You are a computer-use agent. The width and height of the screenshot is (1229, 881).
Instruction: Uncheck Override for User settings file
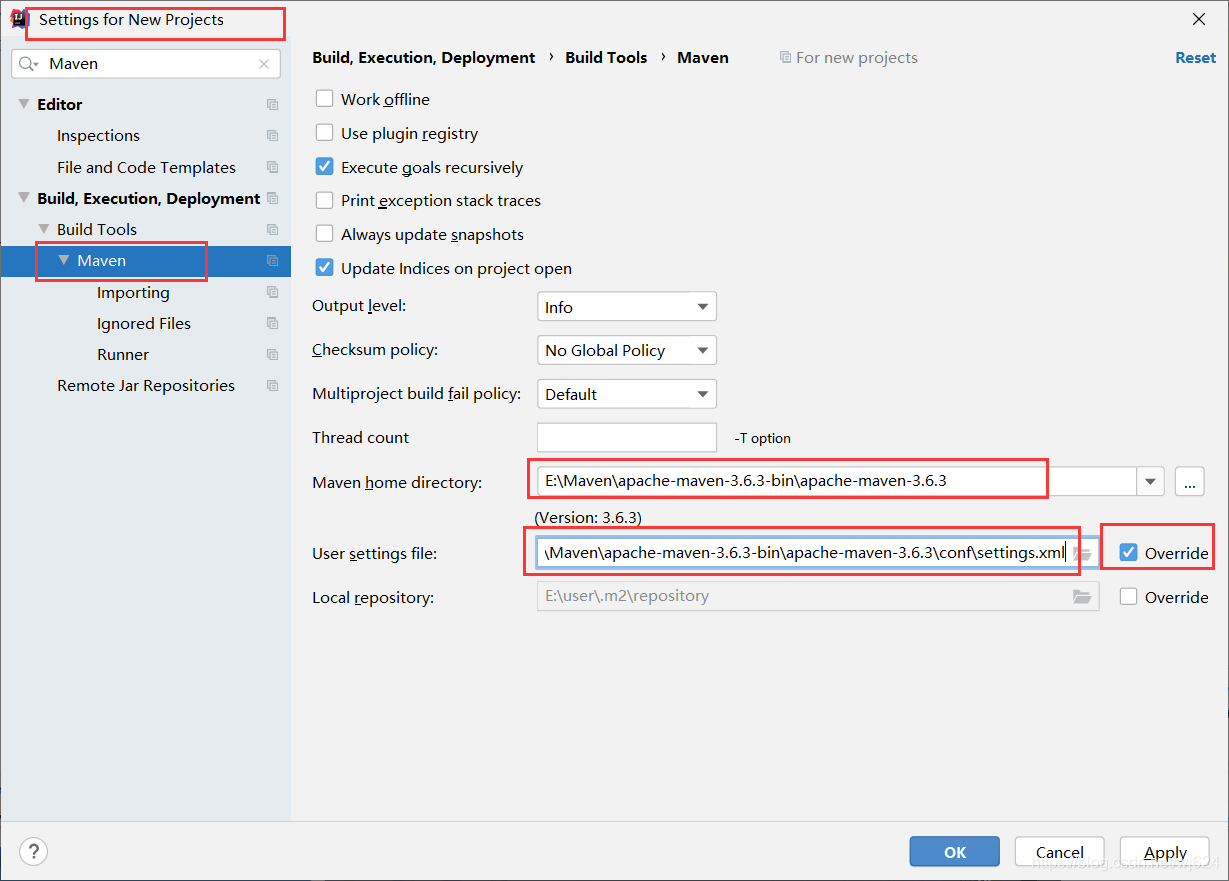(1129, 553)
